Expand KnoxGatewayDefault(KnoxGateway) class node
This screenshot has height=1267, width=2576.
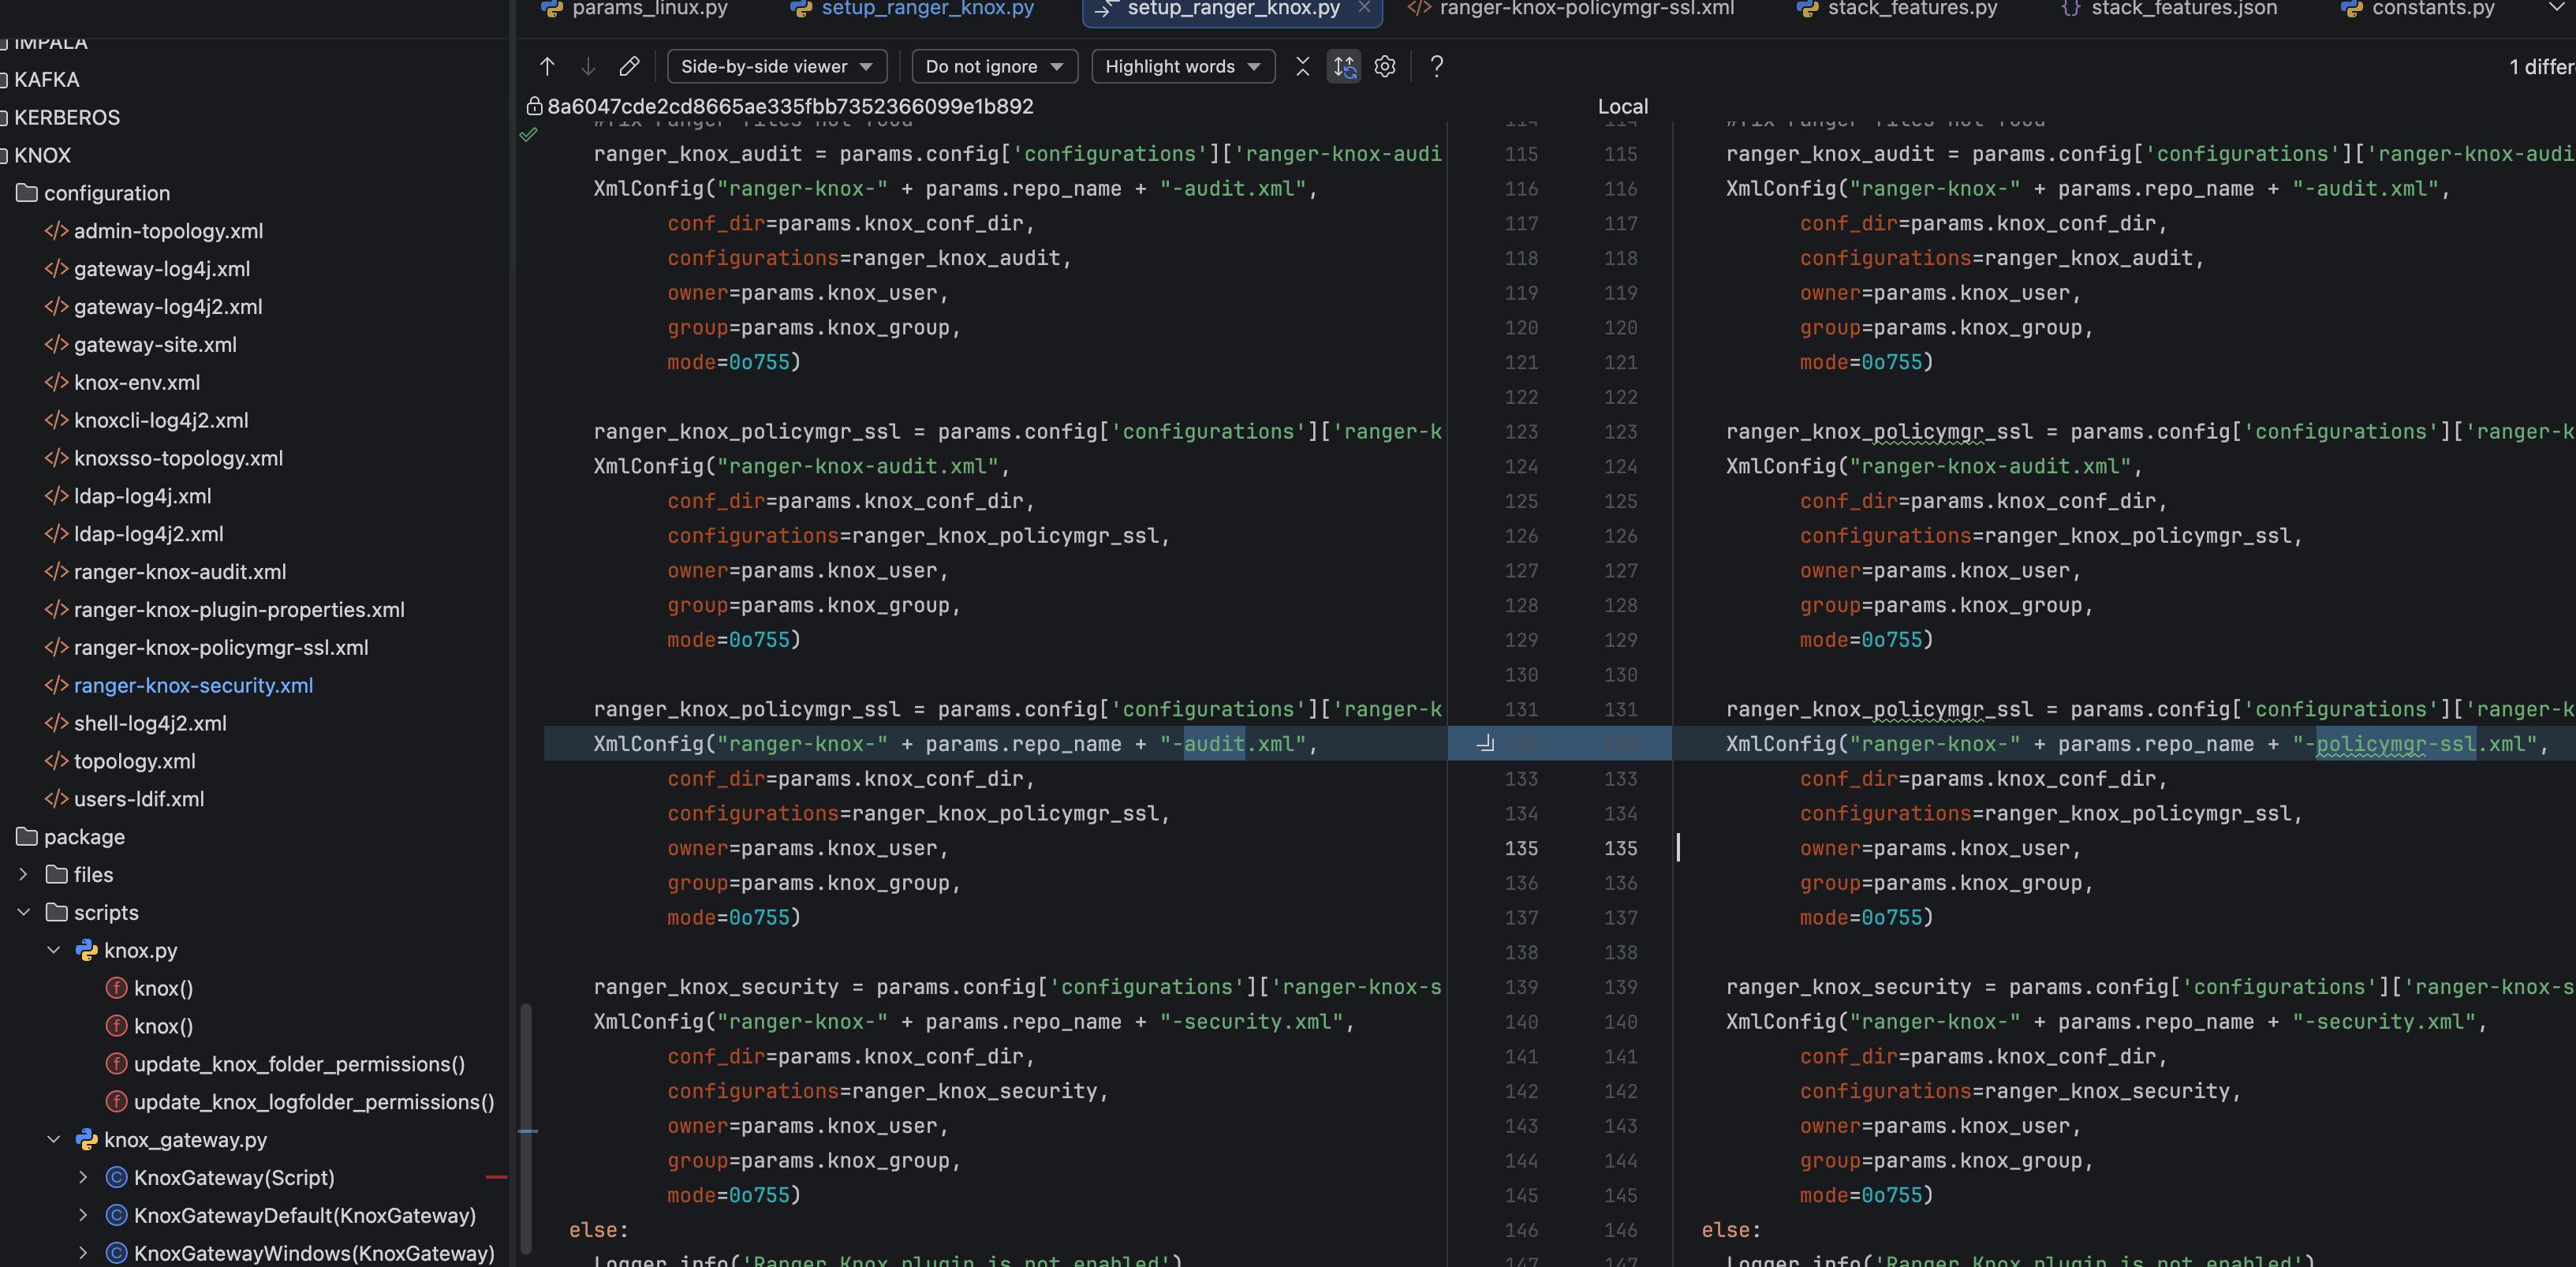83,1215
